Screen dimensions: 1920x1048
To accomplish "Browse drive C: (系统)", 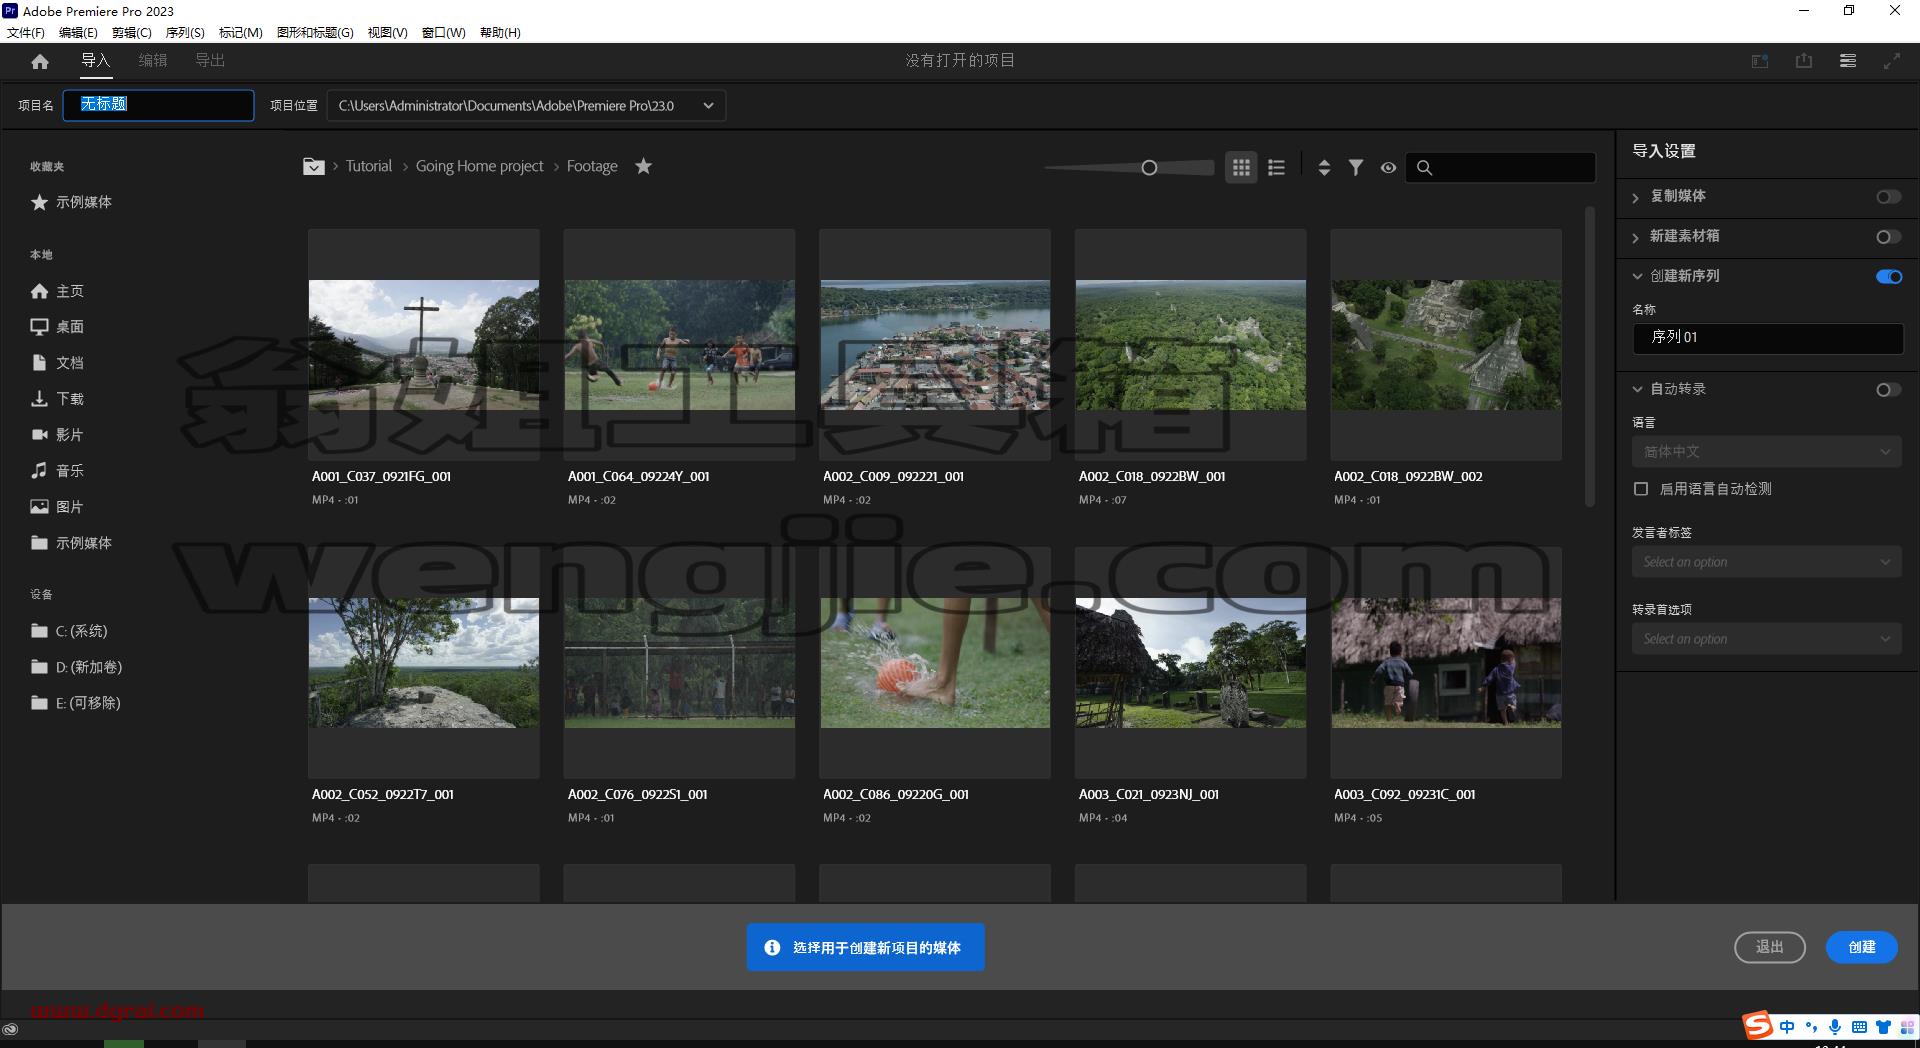I will point(69,631).
